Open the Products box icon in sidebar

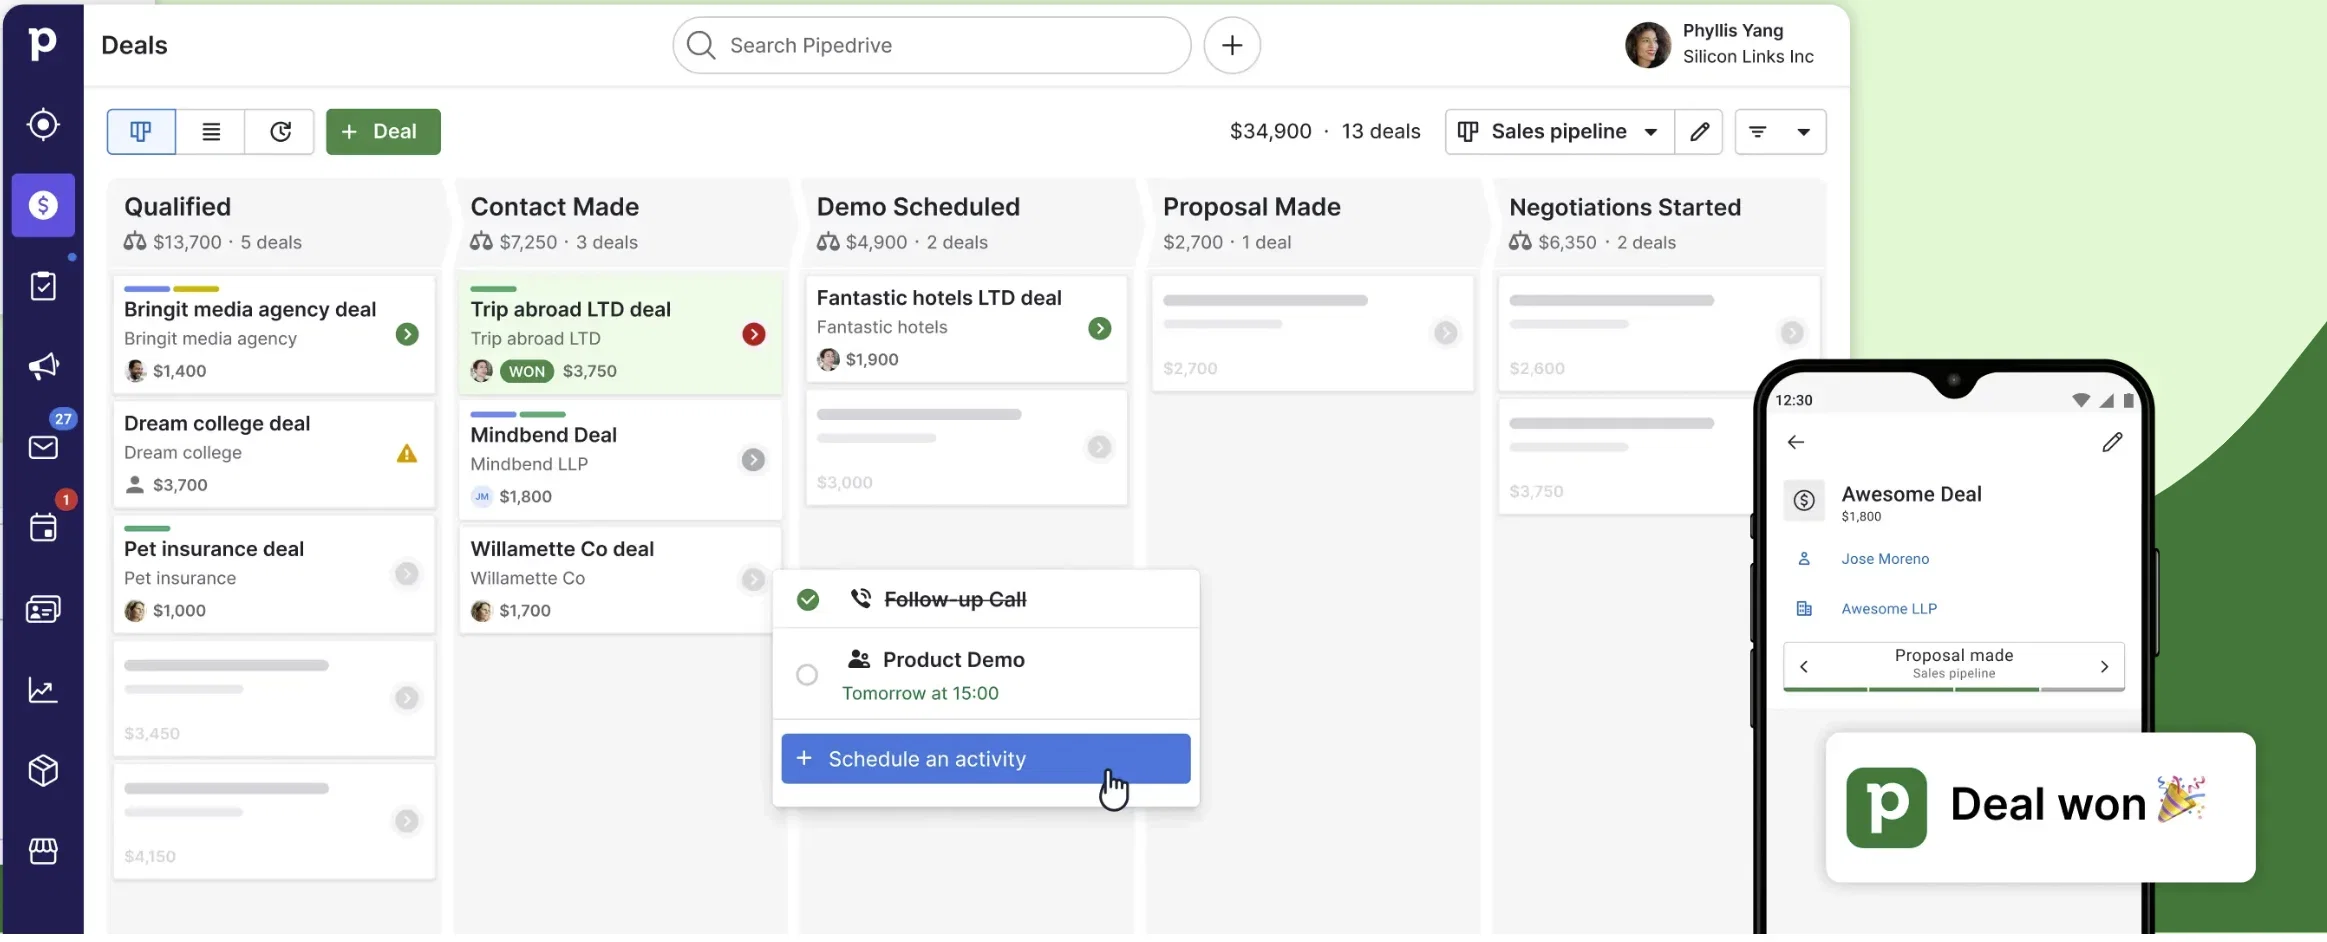click(43, 770)
